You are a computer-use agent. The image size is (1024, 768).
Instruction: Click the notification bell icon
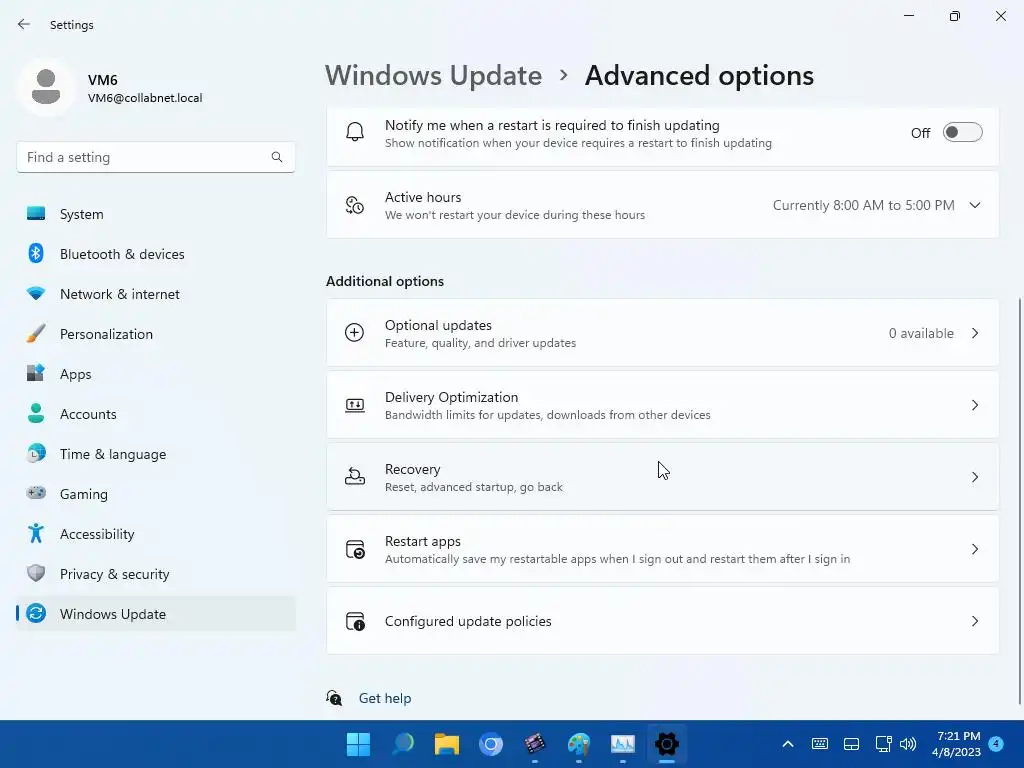(355, 133)
